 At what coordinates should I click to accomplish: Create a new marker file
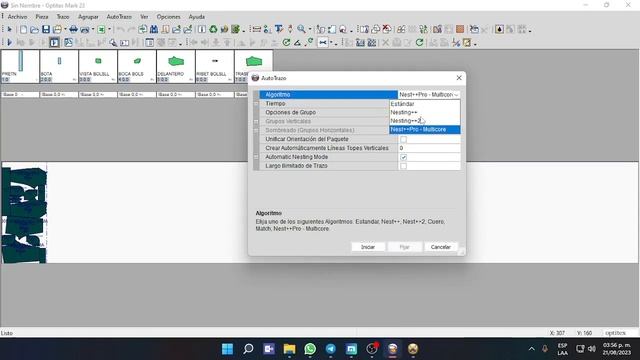(23, 29)
